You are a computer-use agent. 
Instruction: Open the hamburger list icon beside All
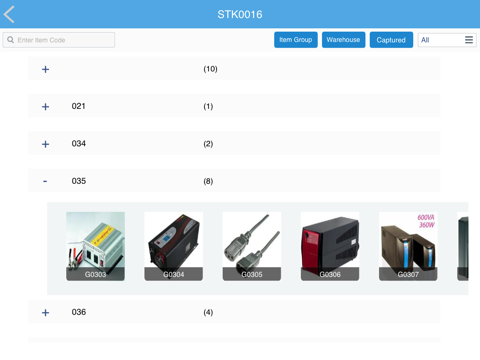click(469, 40)
